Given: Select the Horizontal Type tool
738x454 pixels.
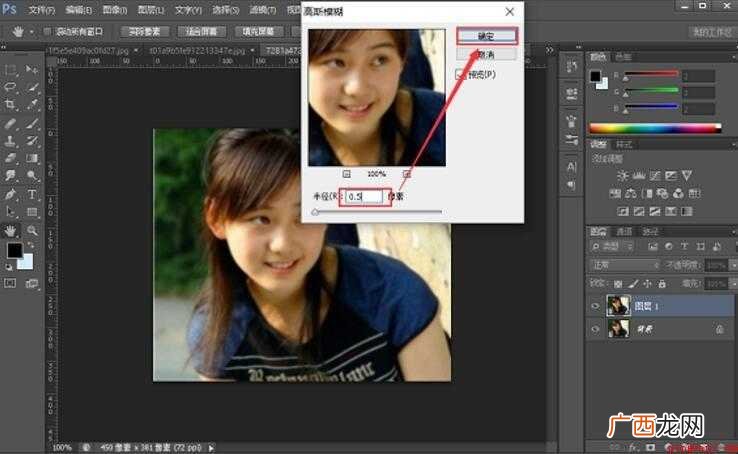Looking at the screenshot, I should [x=32, y=194].
